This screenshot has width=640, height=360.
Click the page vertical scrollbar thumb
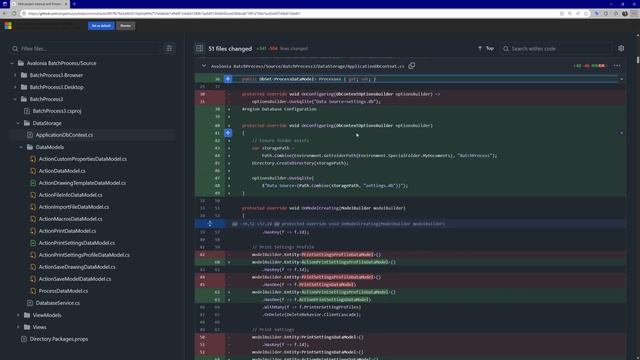coord(638,60)
